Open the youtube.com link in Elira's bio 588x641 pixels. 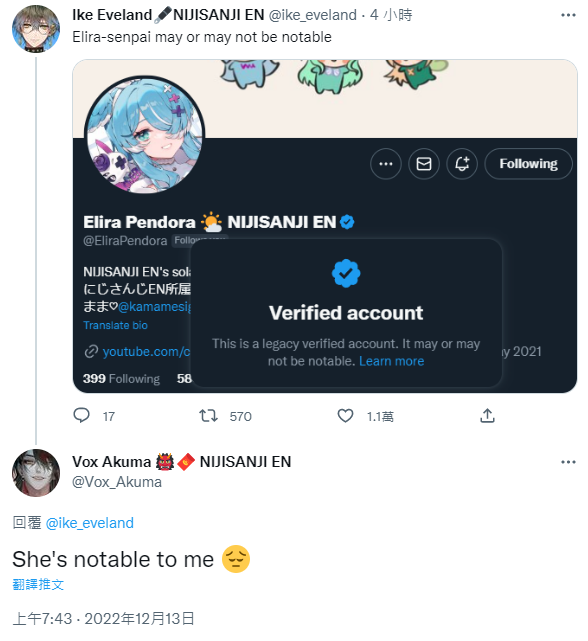tap(146, 352)
